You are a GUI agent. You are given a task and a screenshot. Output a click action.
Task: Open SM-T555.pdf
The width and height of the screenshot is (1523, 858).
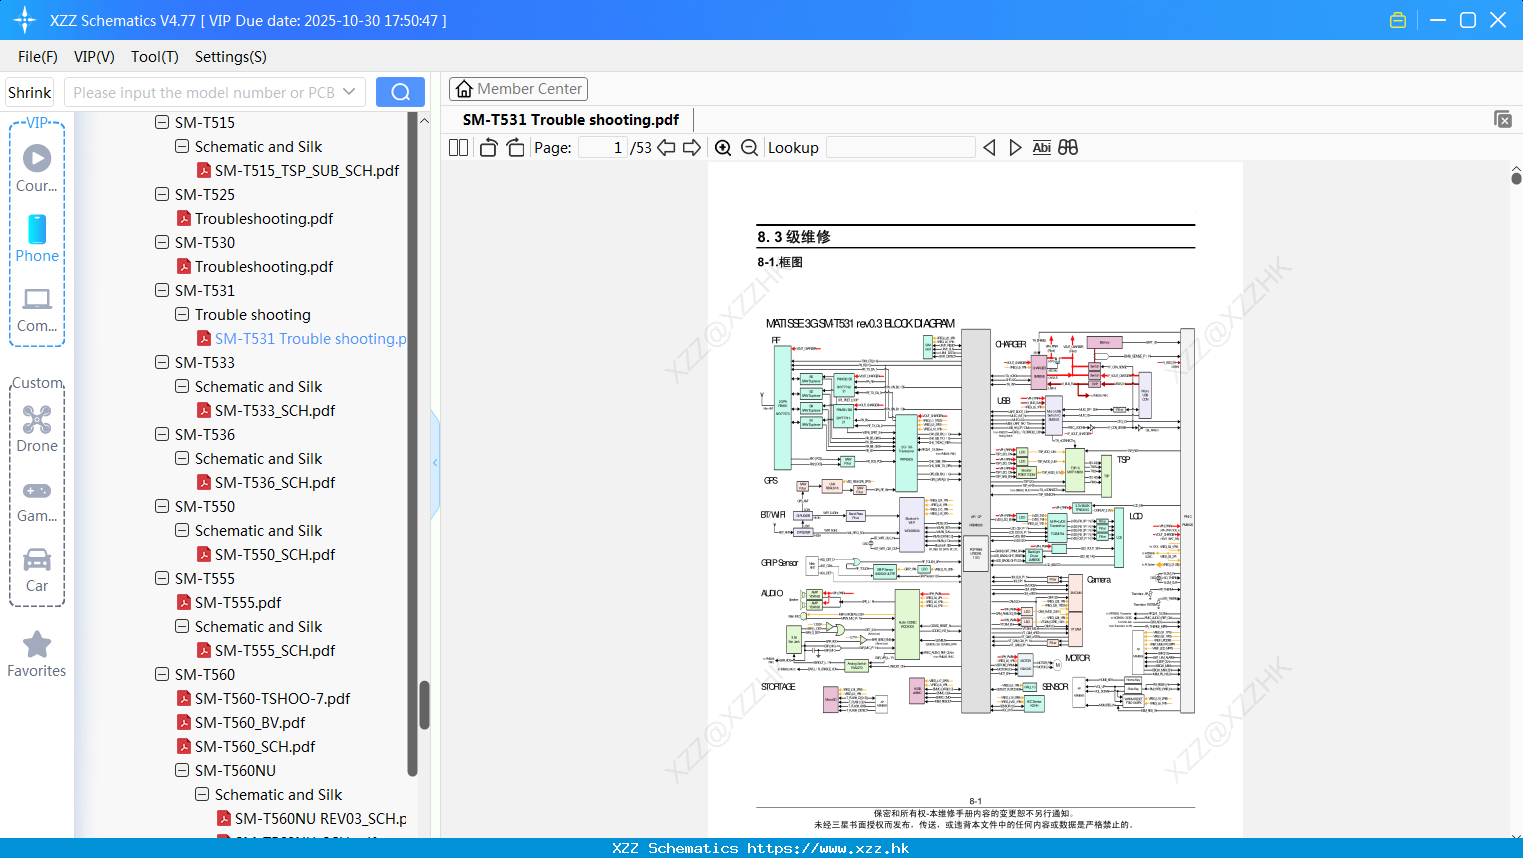[x=228, y=603]
